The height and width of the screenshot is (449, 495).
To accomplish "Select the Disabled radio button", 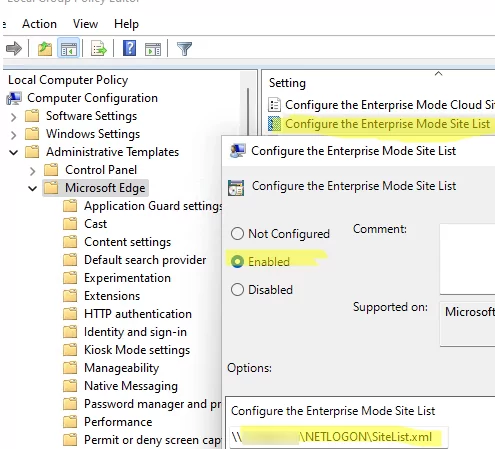I will coord(237,290).
